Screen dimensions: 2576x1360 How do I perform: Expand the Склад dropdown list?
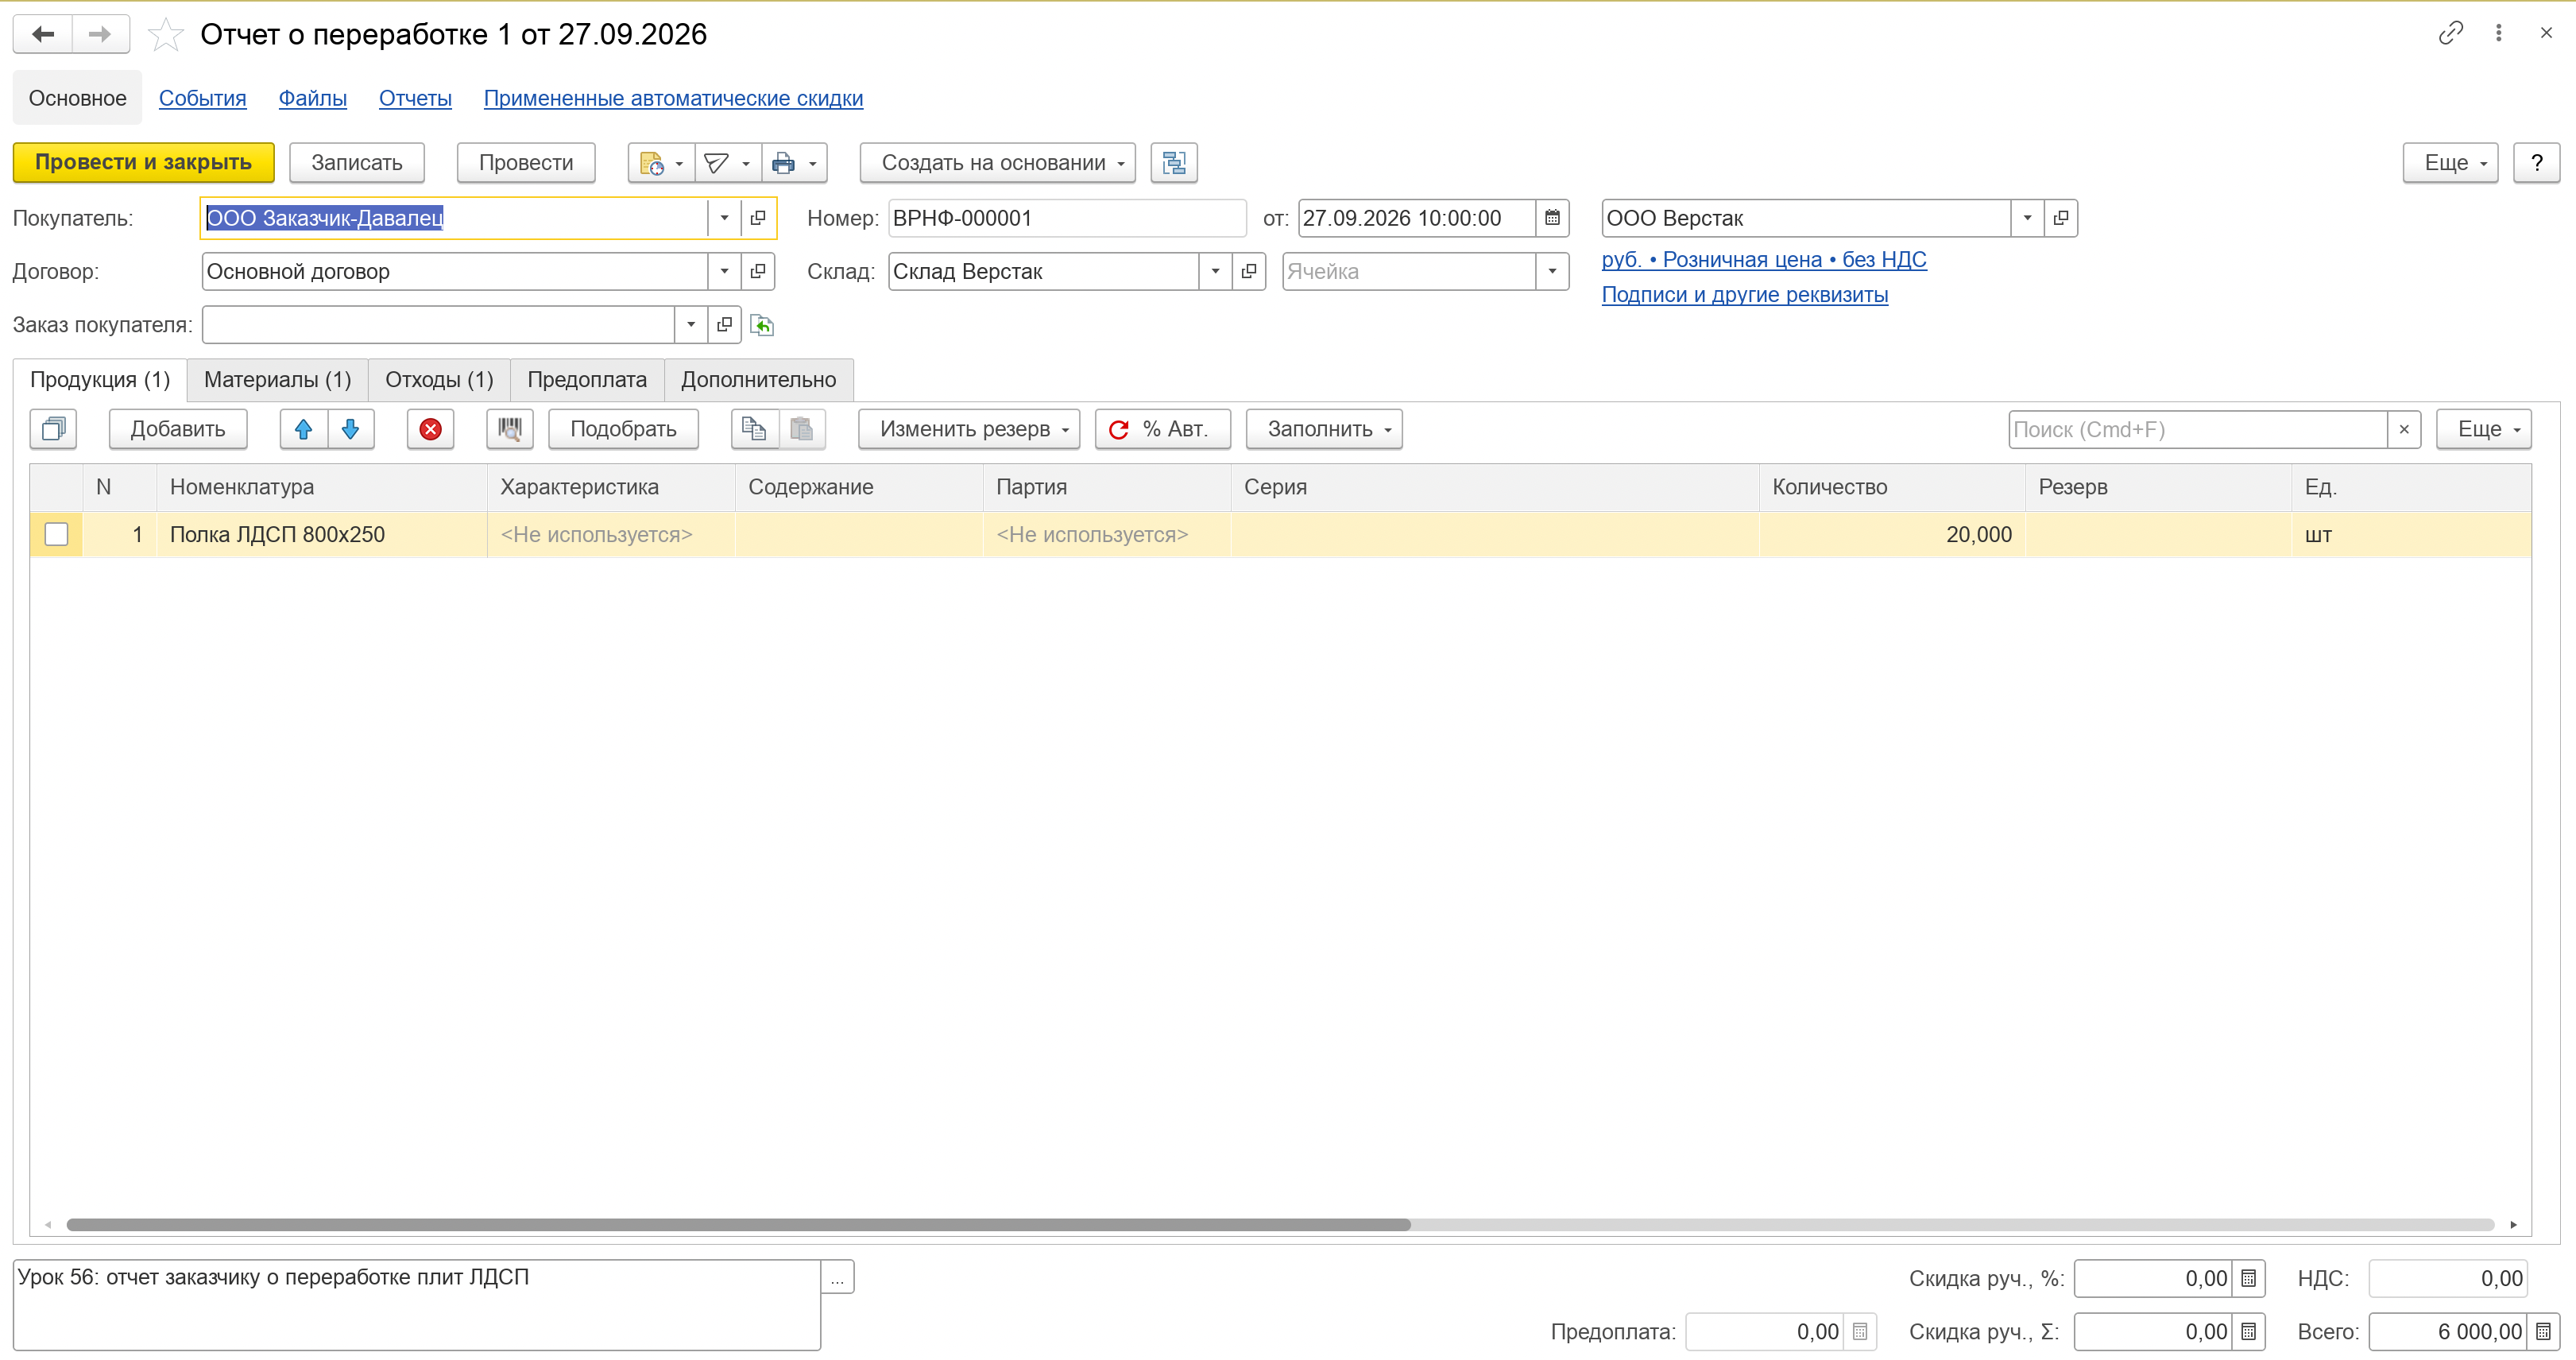click(x=1215, y=271)
